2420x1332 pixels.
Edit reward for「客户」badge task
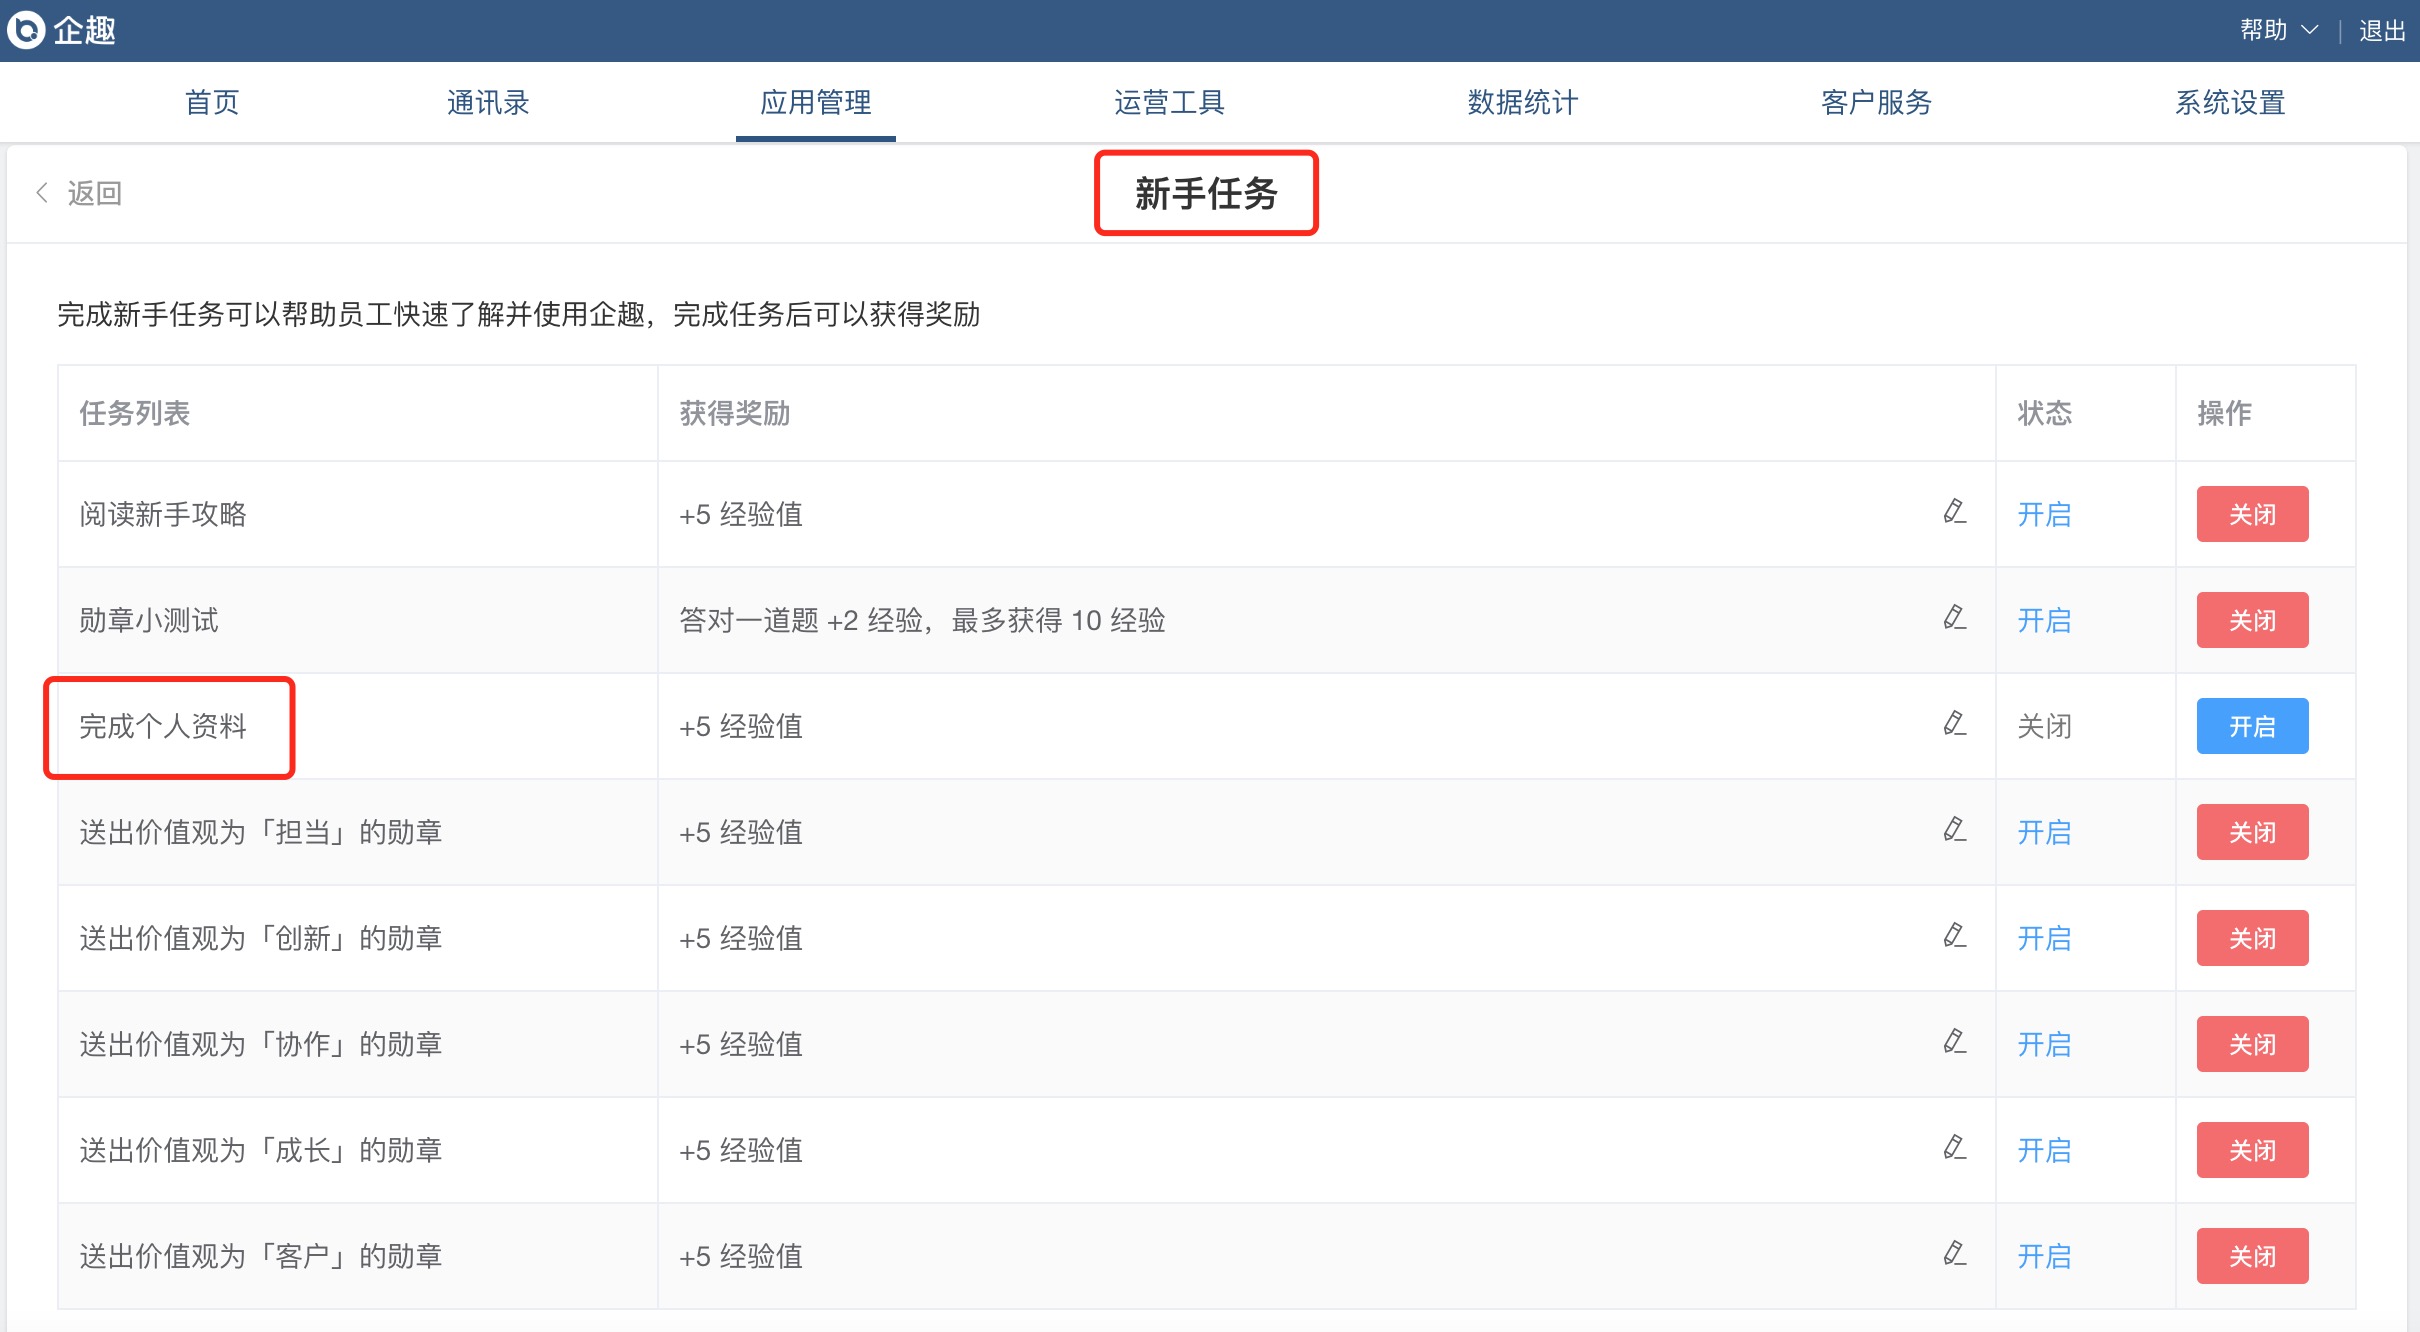pyautogui.click(x=1954, y=1254)
